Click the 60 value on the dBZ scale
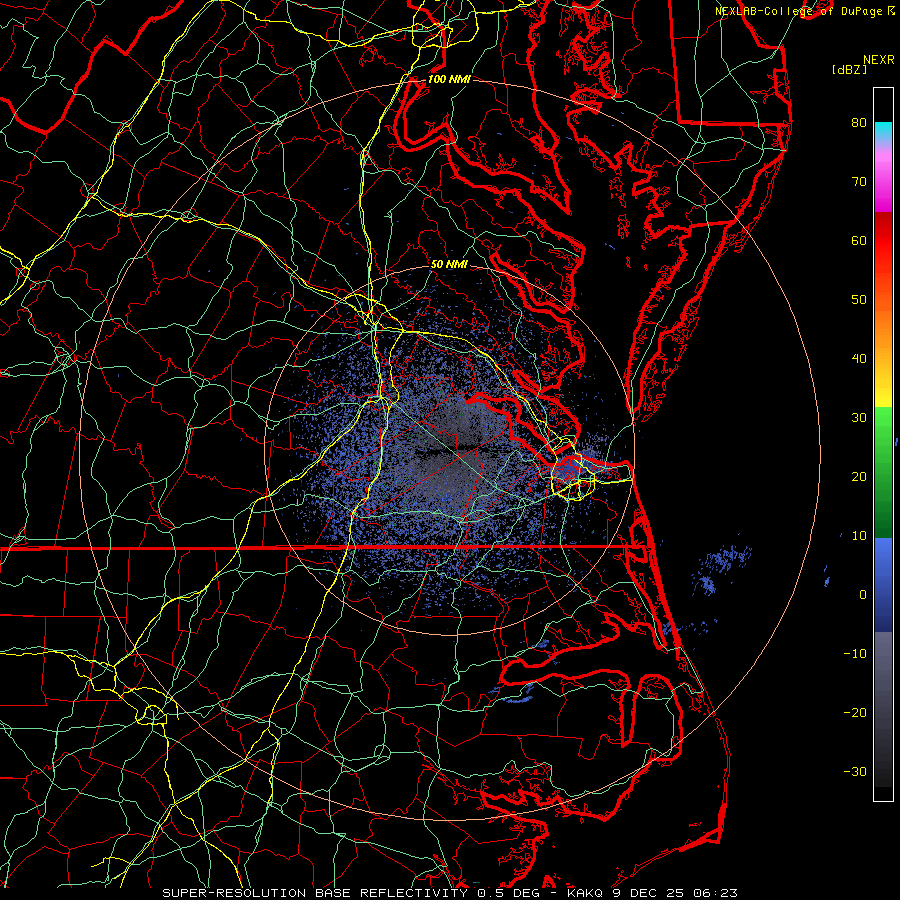Screen dimensions: 900x900 coord(859,240)
